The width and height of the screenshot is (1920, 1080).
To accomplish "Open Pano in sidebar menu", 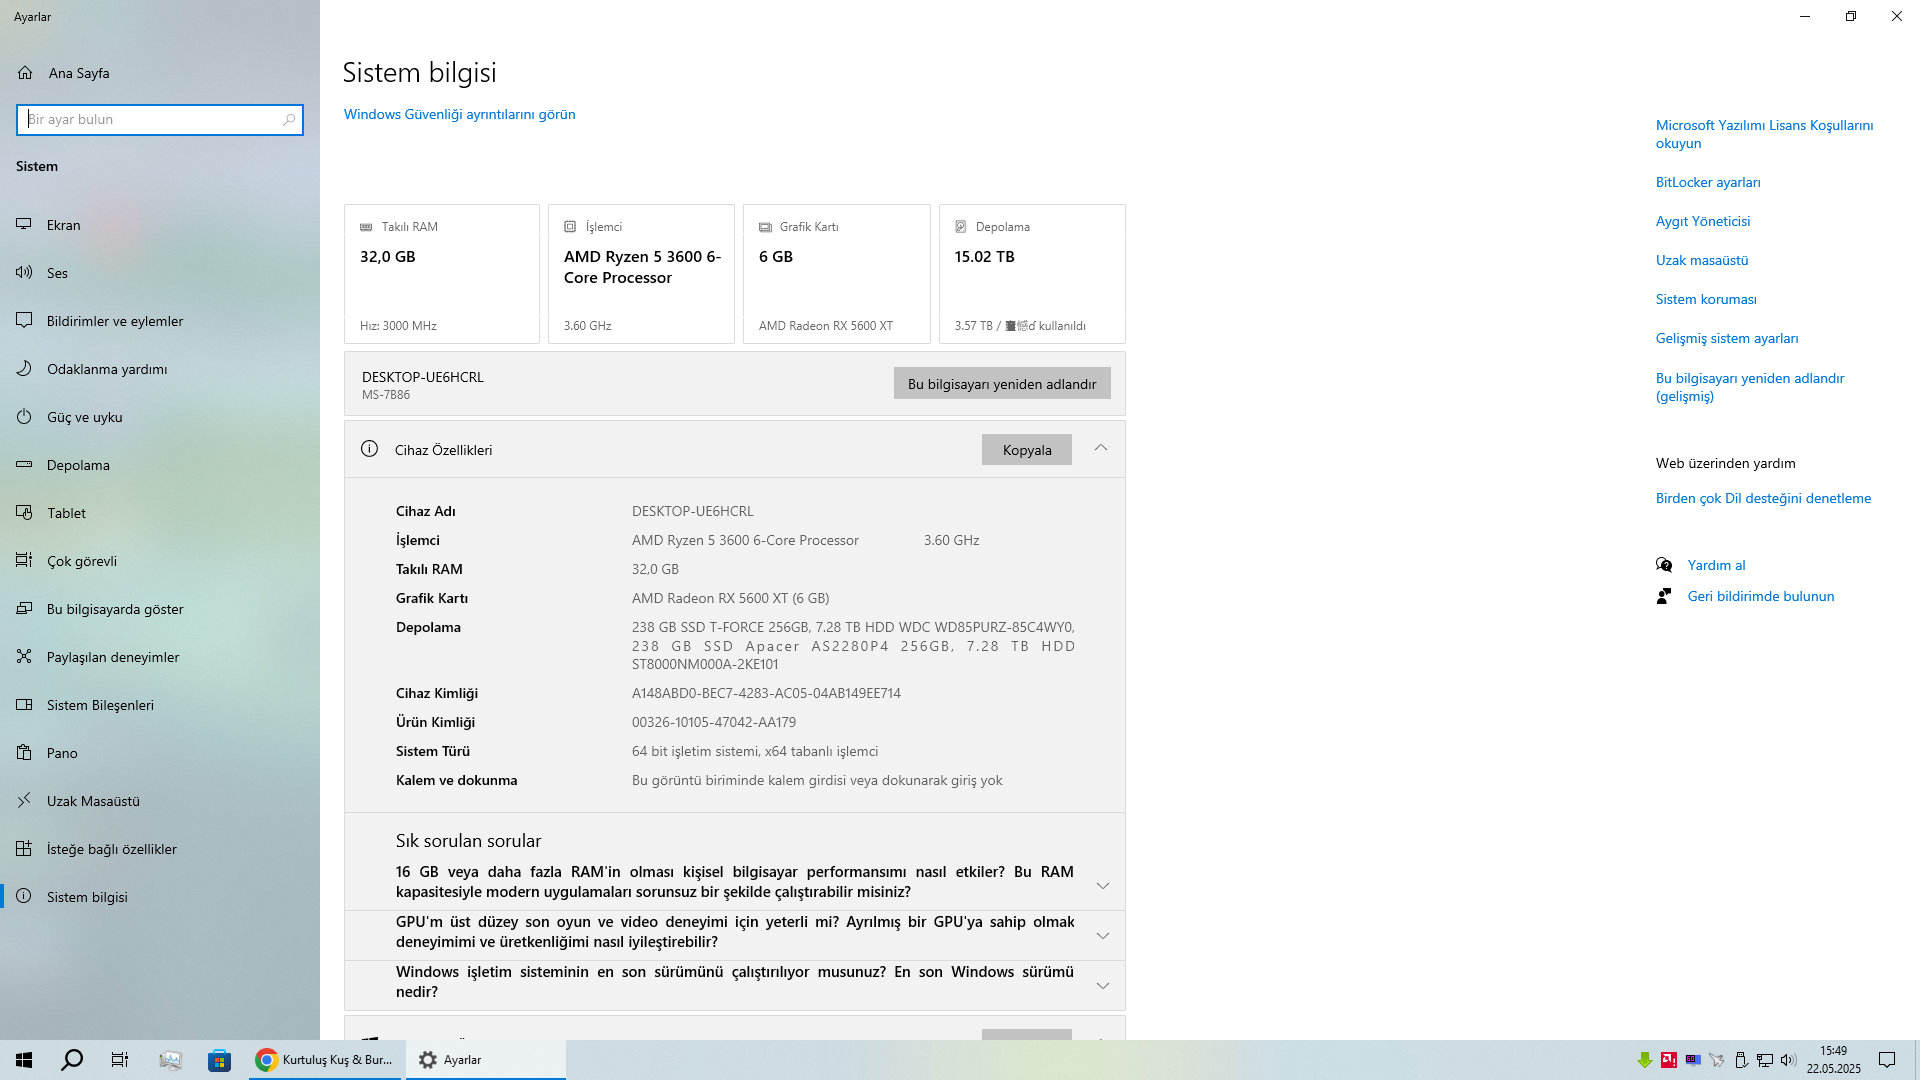I will [160, 753].
